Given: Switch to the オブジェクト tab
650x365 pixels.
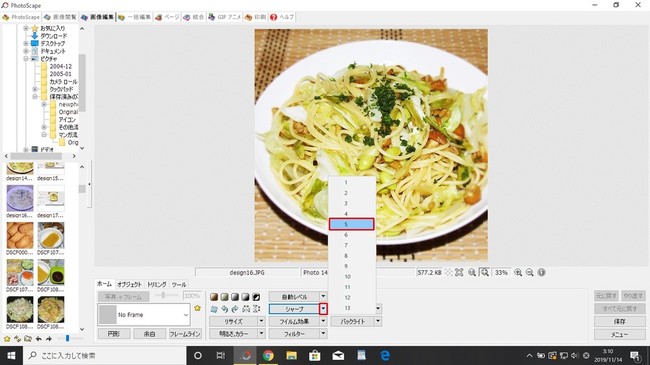Looking at the screenshot, I should (129, 285).
